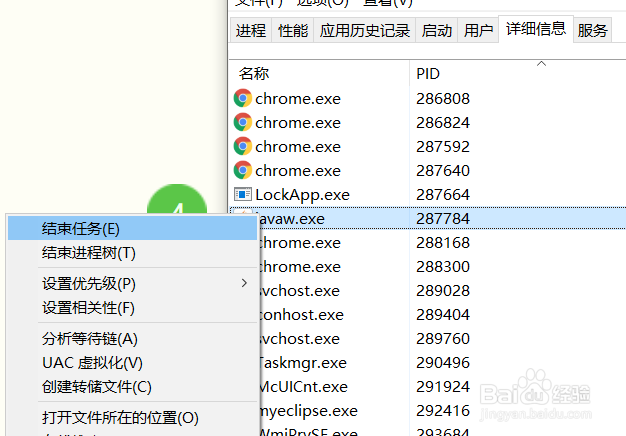Screen dimensions: 626x436
Task: Select 分析等待链(A) menu entry
Action: point(132,339)
